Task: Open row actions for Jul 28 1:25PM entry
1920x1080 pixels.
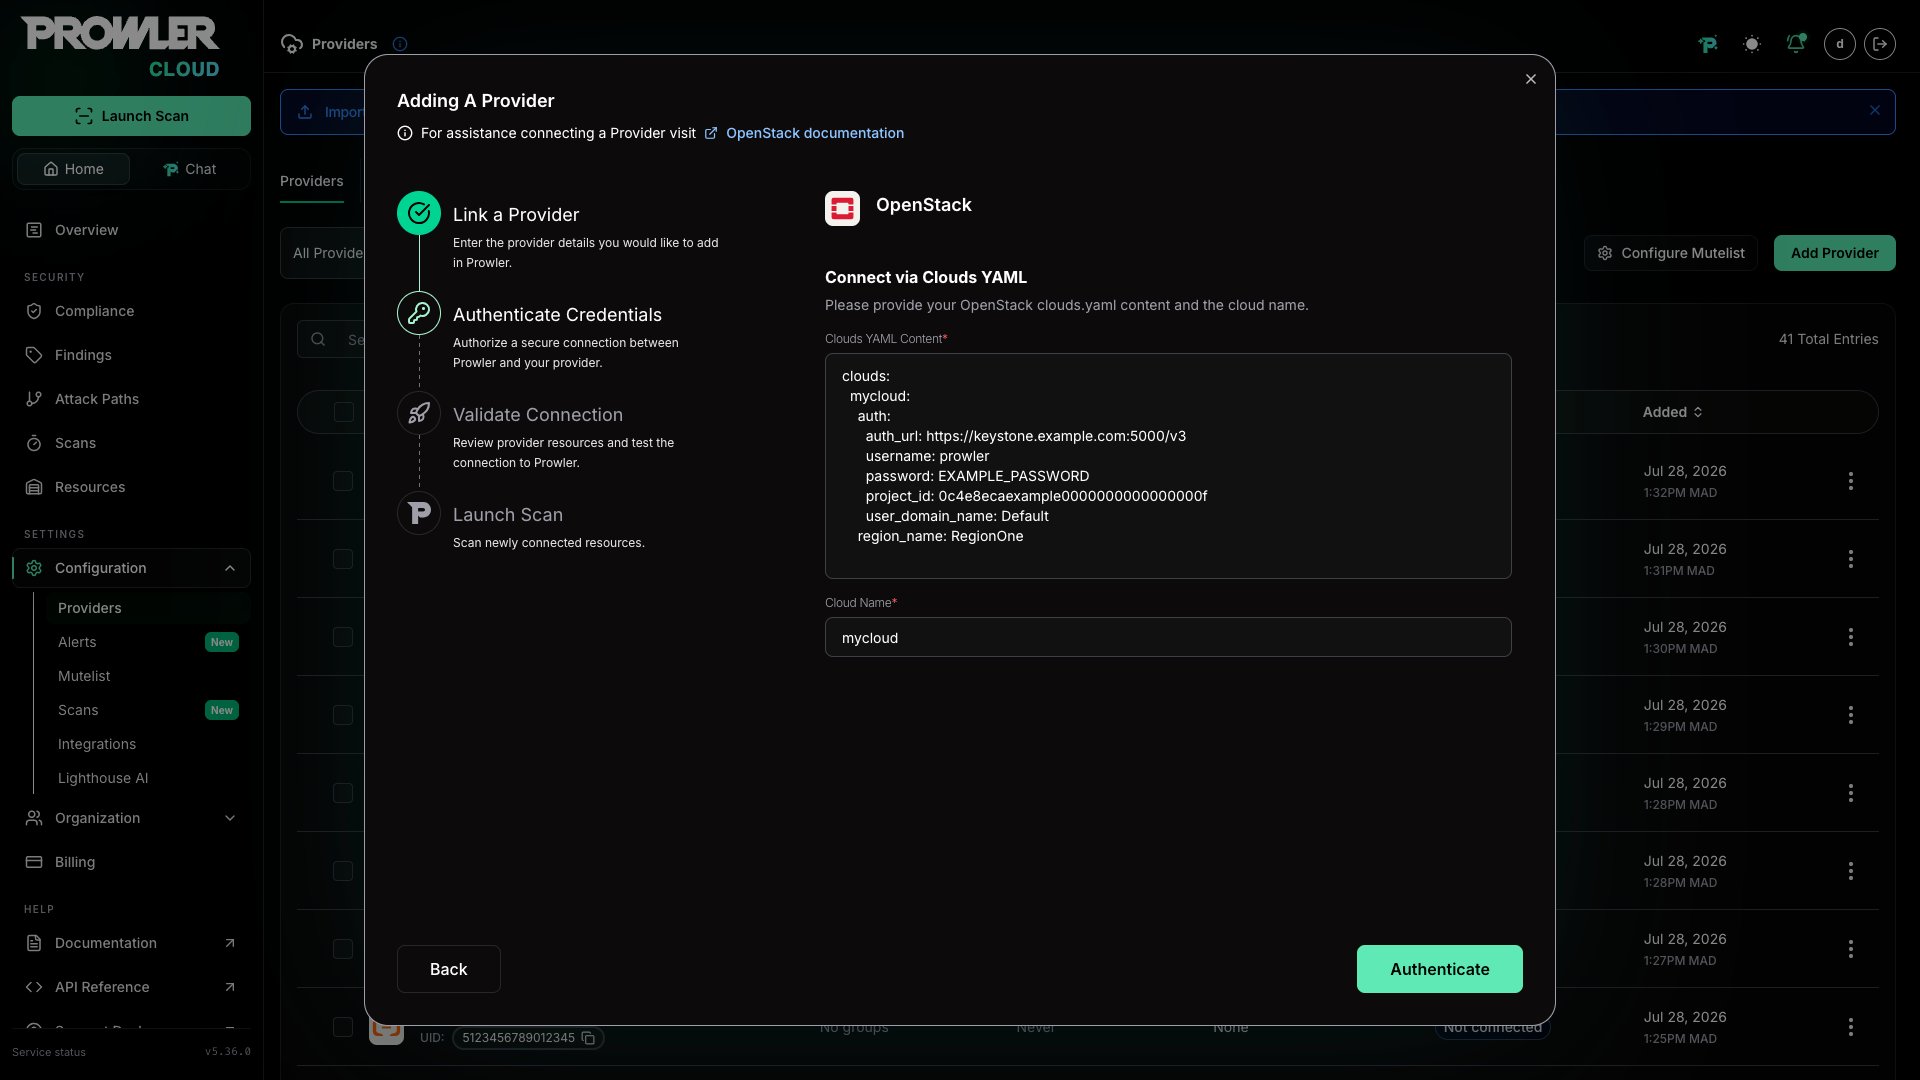Action: (1851, 1027)
